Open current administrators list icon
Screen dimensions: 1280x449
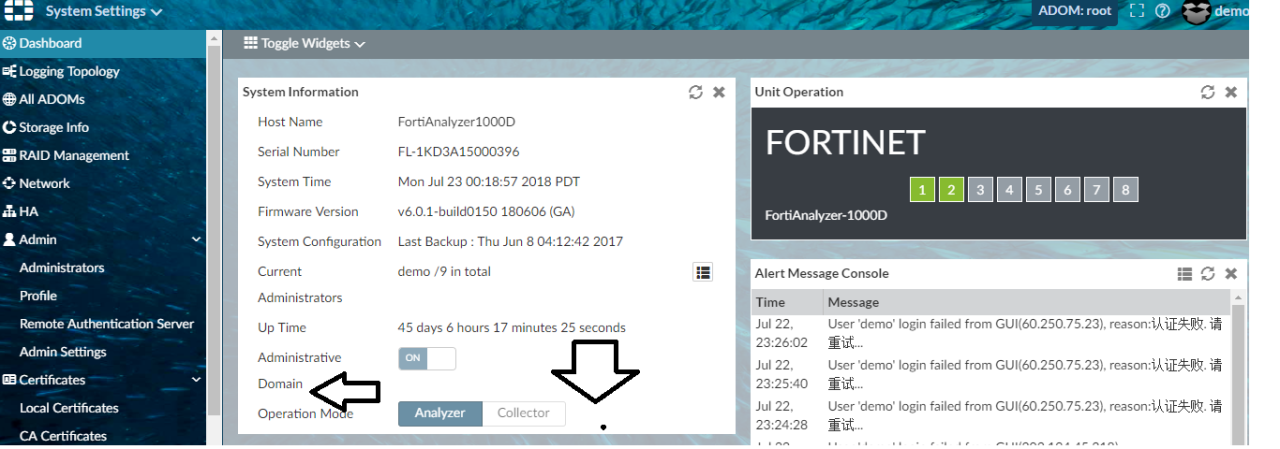pos(703,272)
